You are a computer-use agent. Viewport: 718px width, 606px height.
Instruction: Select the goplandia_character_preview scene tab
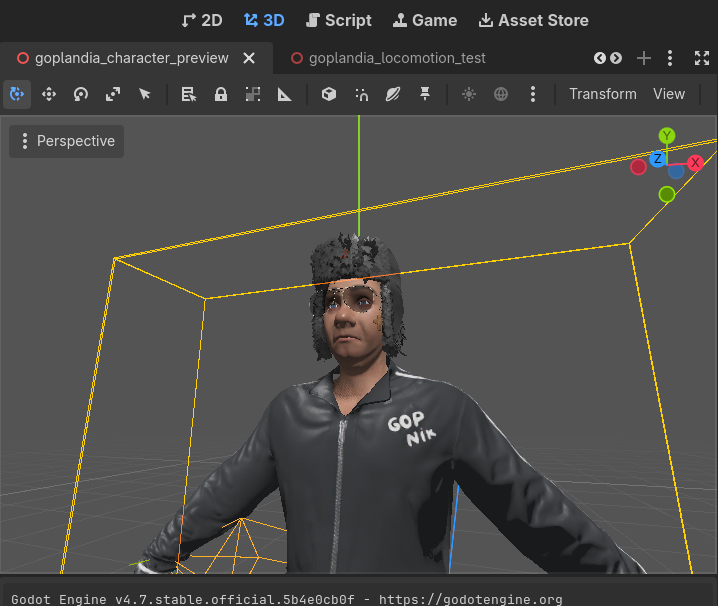click(x=131, y=58)
